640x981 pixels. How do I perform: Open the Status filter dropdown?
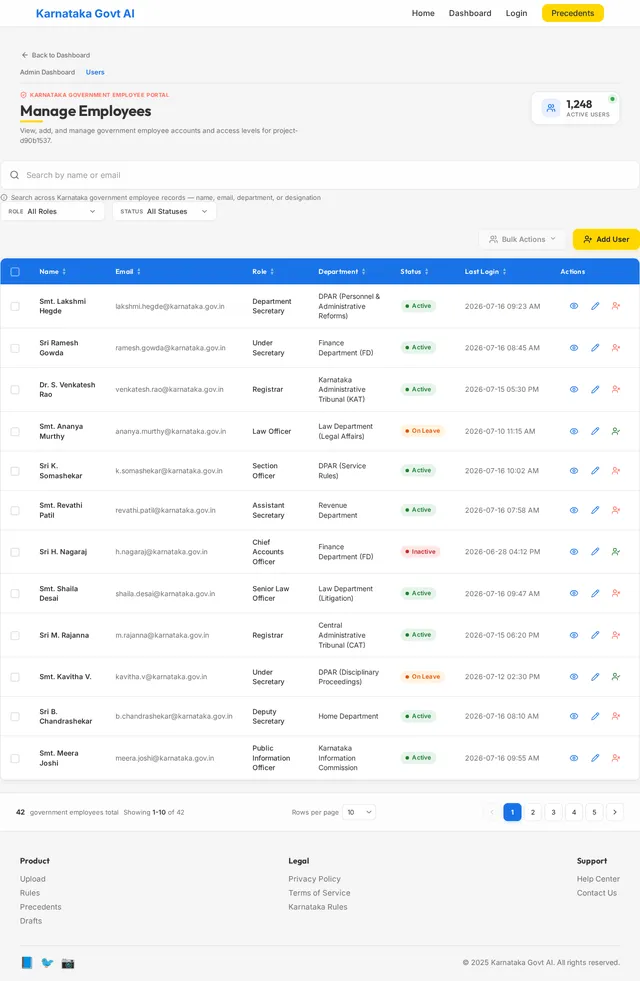click(x=165, y=211)
